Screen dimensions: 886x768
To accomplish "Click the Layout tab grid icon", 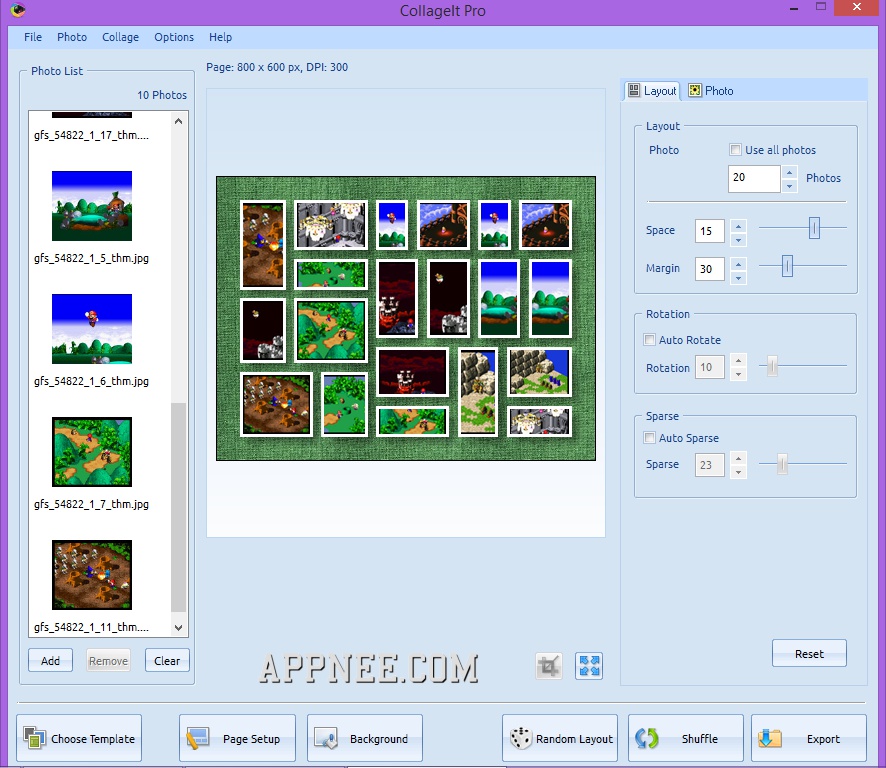I will coord(634,90).
